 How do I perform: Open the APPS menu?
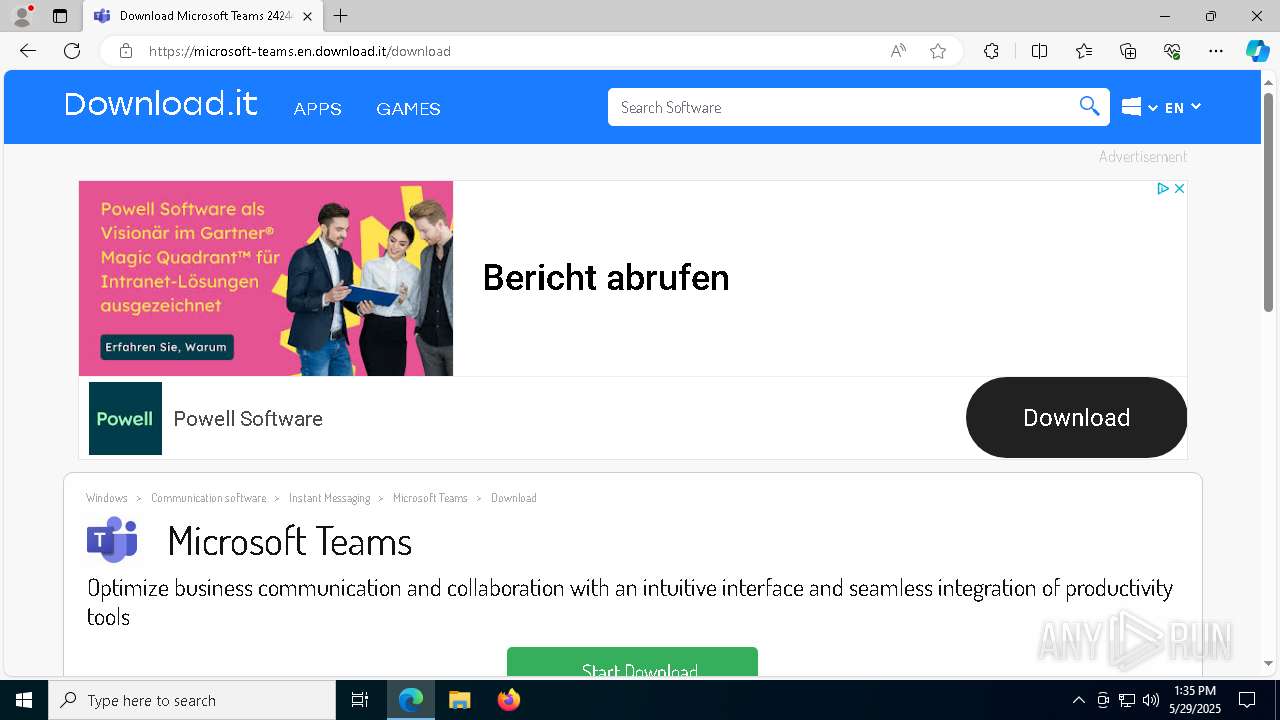tap(317, 108)
